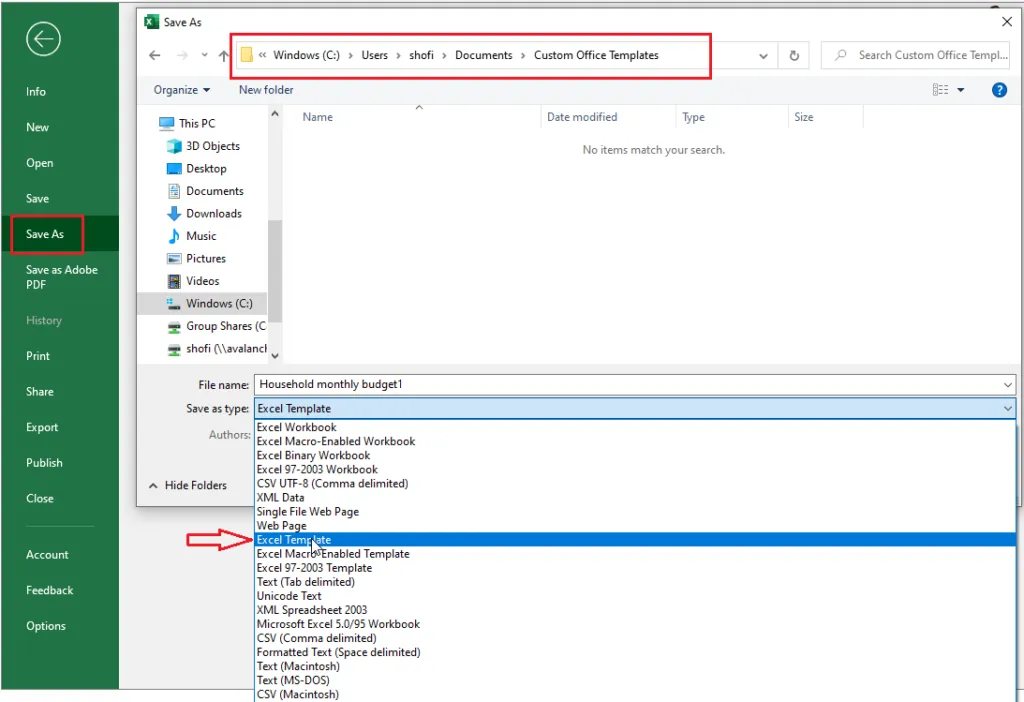The width and height of the screenshot is (1024, 702).
Task: Select Excel 97-2003 Template type
Action: (x=635, y=568)
